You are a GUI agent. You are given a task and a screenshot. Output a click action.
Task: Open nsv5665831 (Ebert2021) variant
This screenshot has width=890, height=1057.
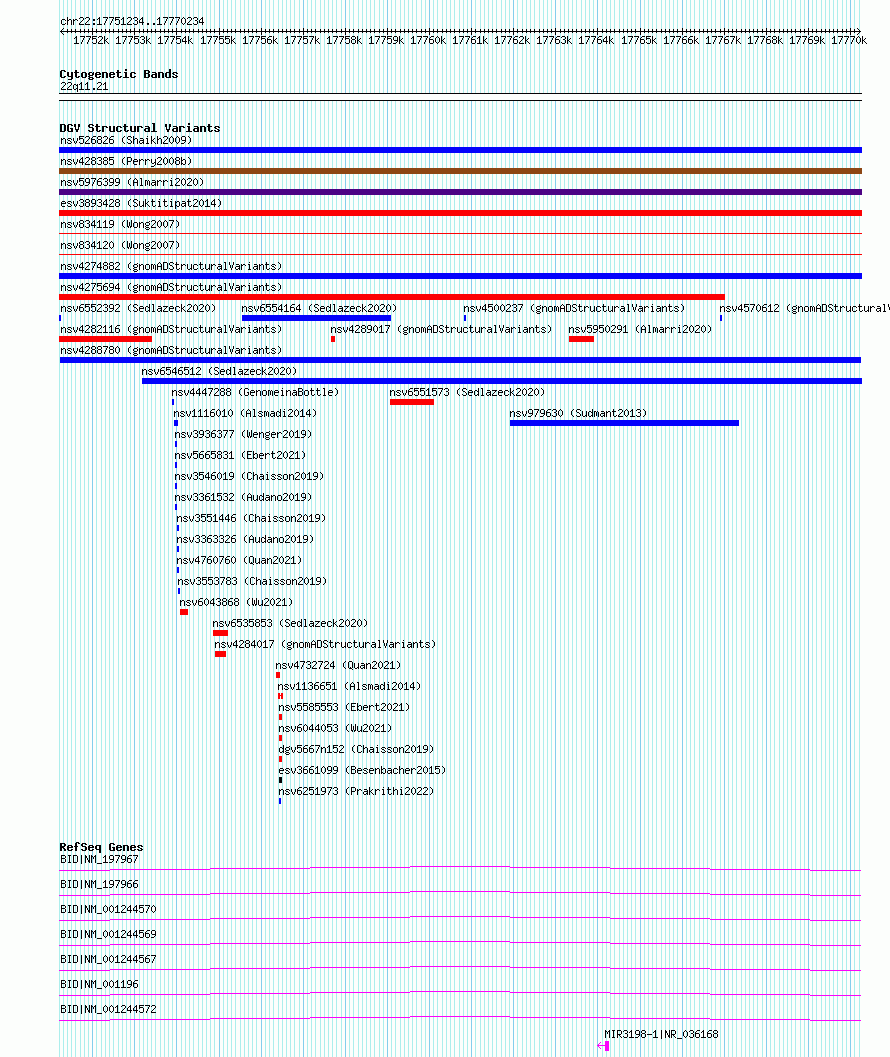click(x=241, y=455)
